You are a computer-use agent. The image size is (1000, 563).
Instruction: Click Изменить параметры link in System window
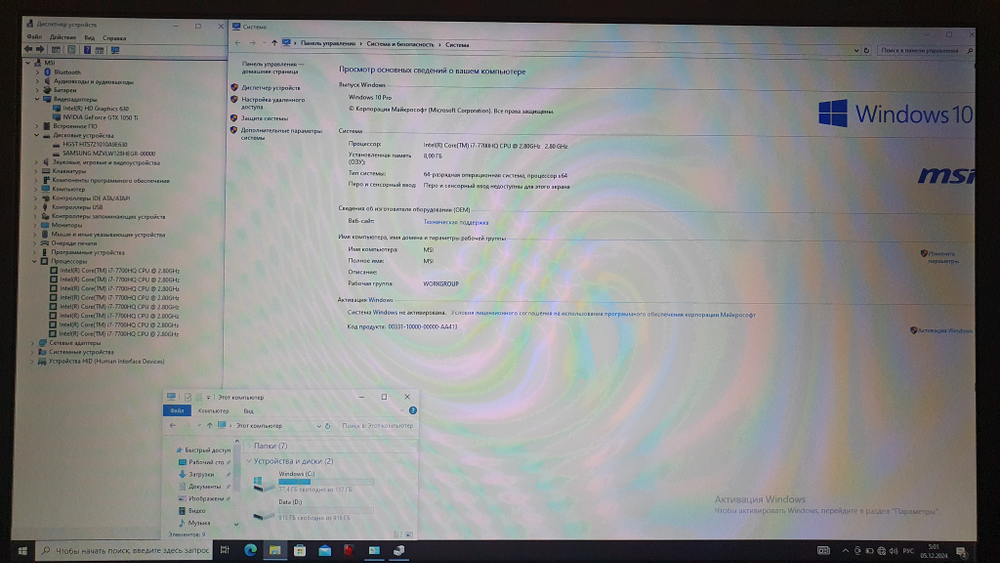tap(943, 257)
